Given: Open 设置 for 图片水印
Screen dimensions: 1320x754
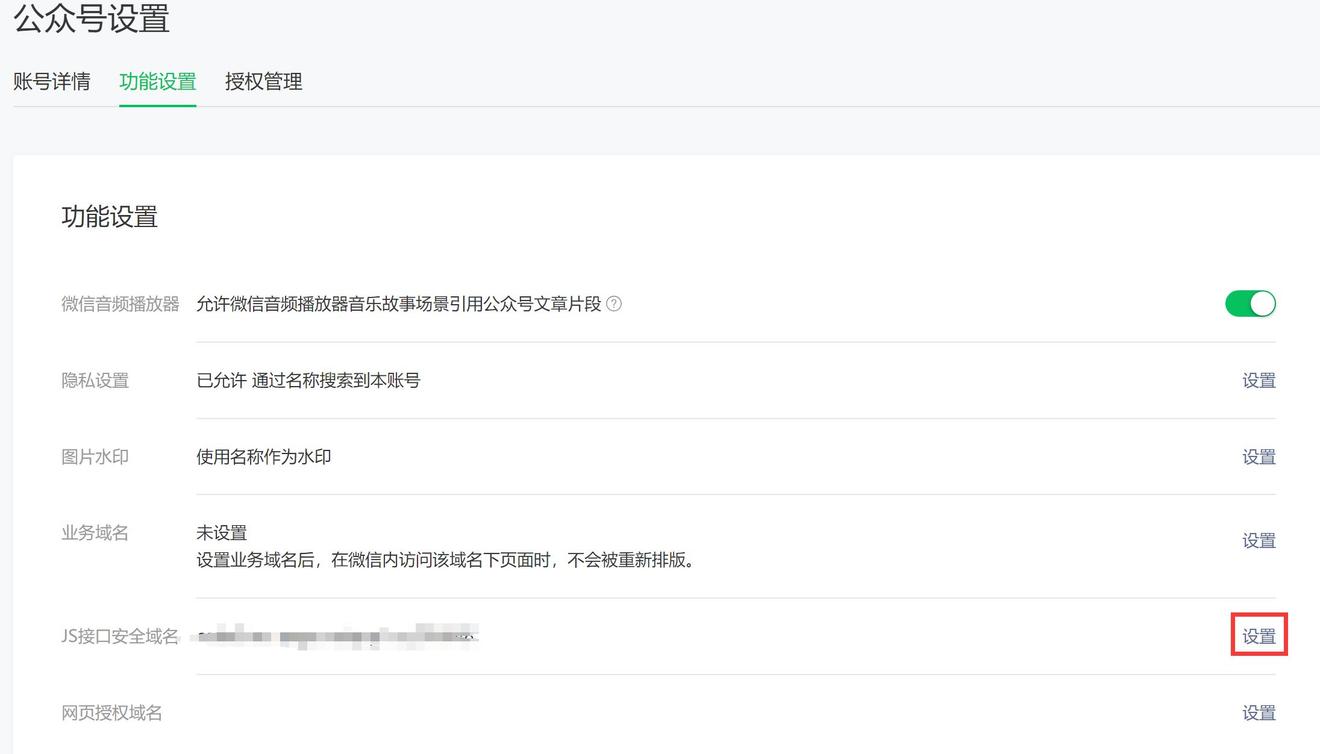Looking at the screenshot, I should tap(1258, 457).
